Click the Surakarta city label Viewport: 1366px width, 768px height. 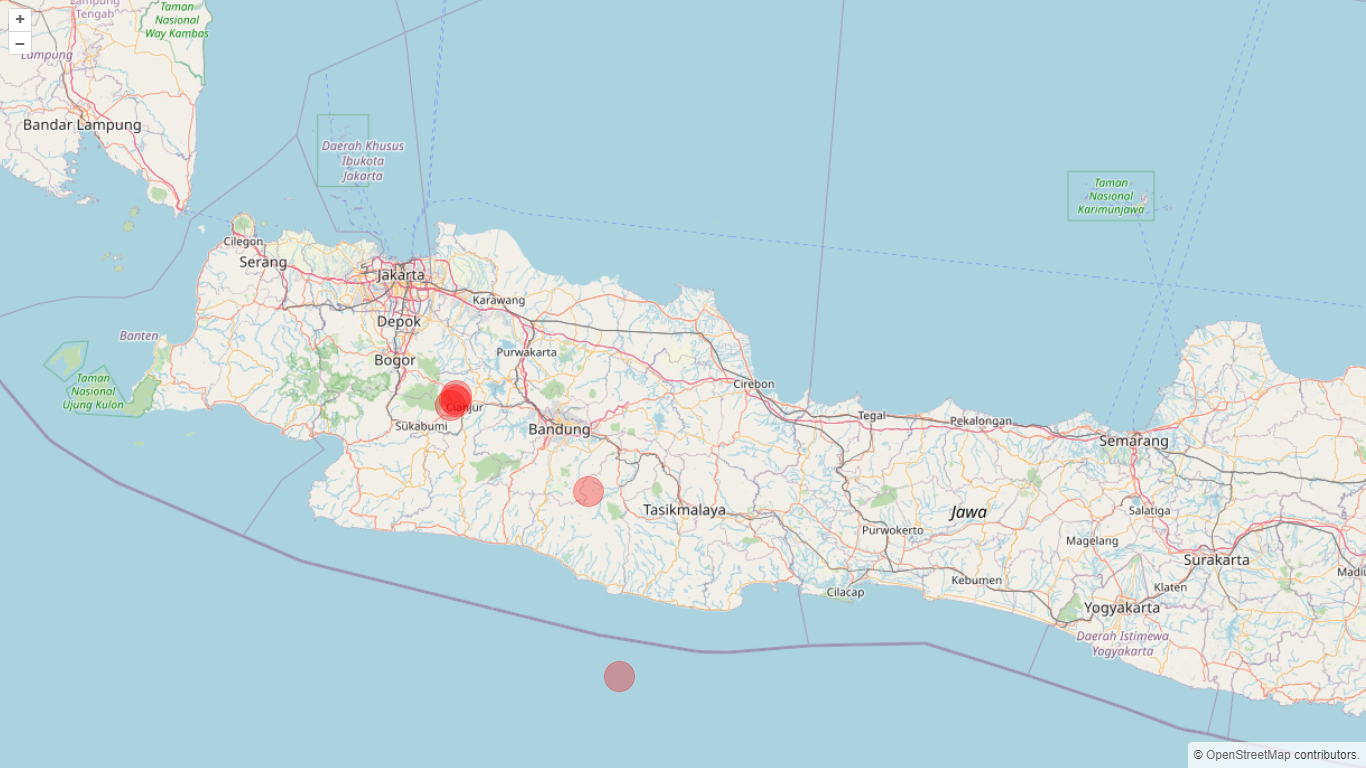[x=1217, y=560]
